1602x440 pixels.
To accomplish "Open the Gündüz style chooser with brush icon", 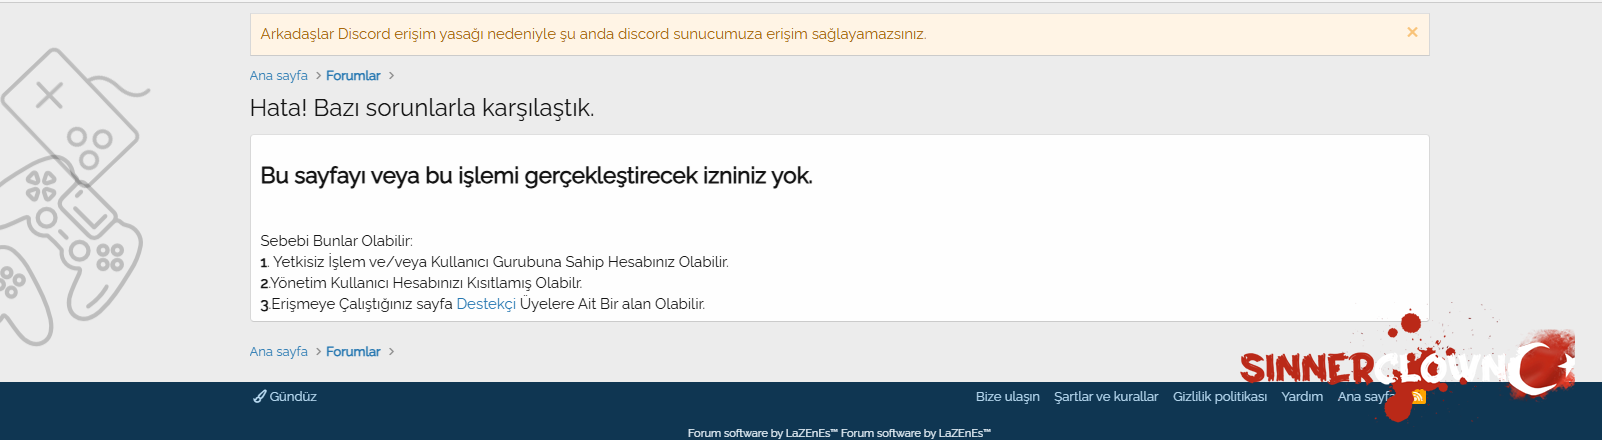I will click(x=285, y=397).
